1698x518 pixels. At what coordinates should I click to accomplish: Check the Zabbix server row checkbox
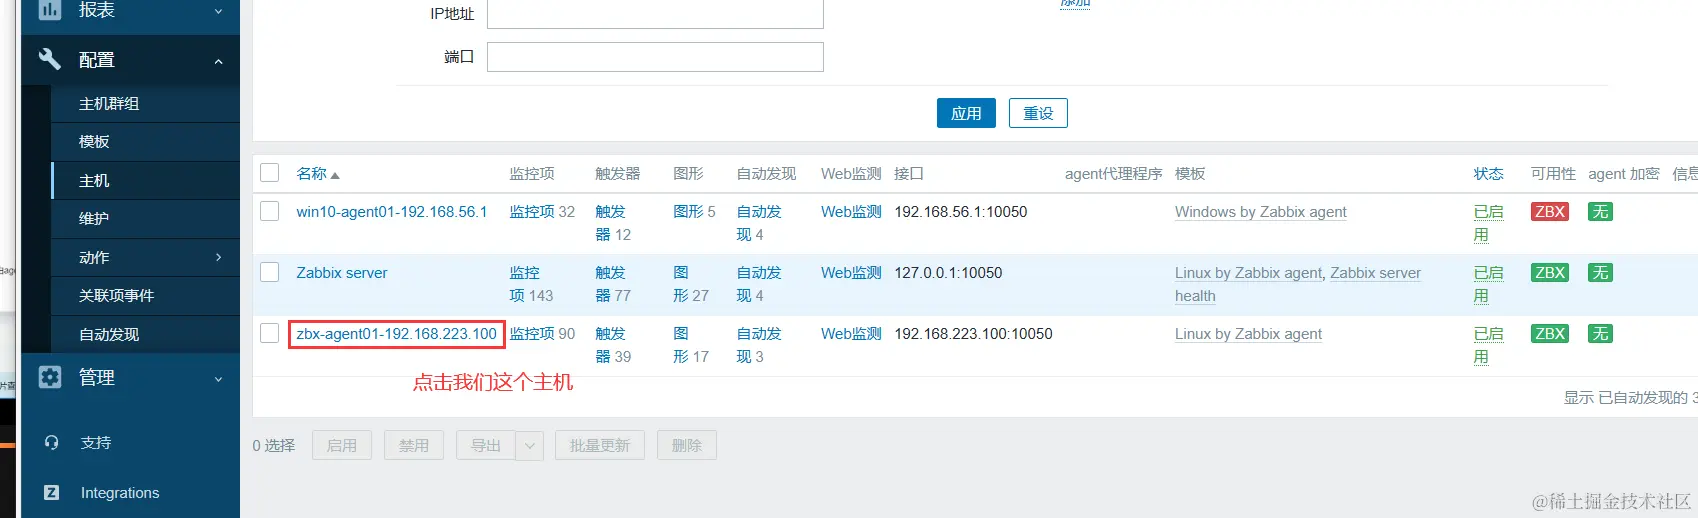(269, 272)
